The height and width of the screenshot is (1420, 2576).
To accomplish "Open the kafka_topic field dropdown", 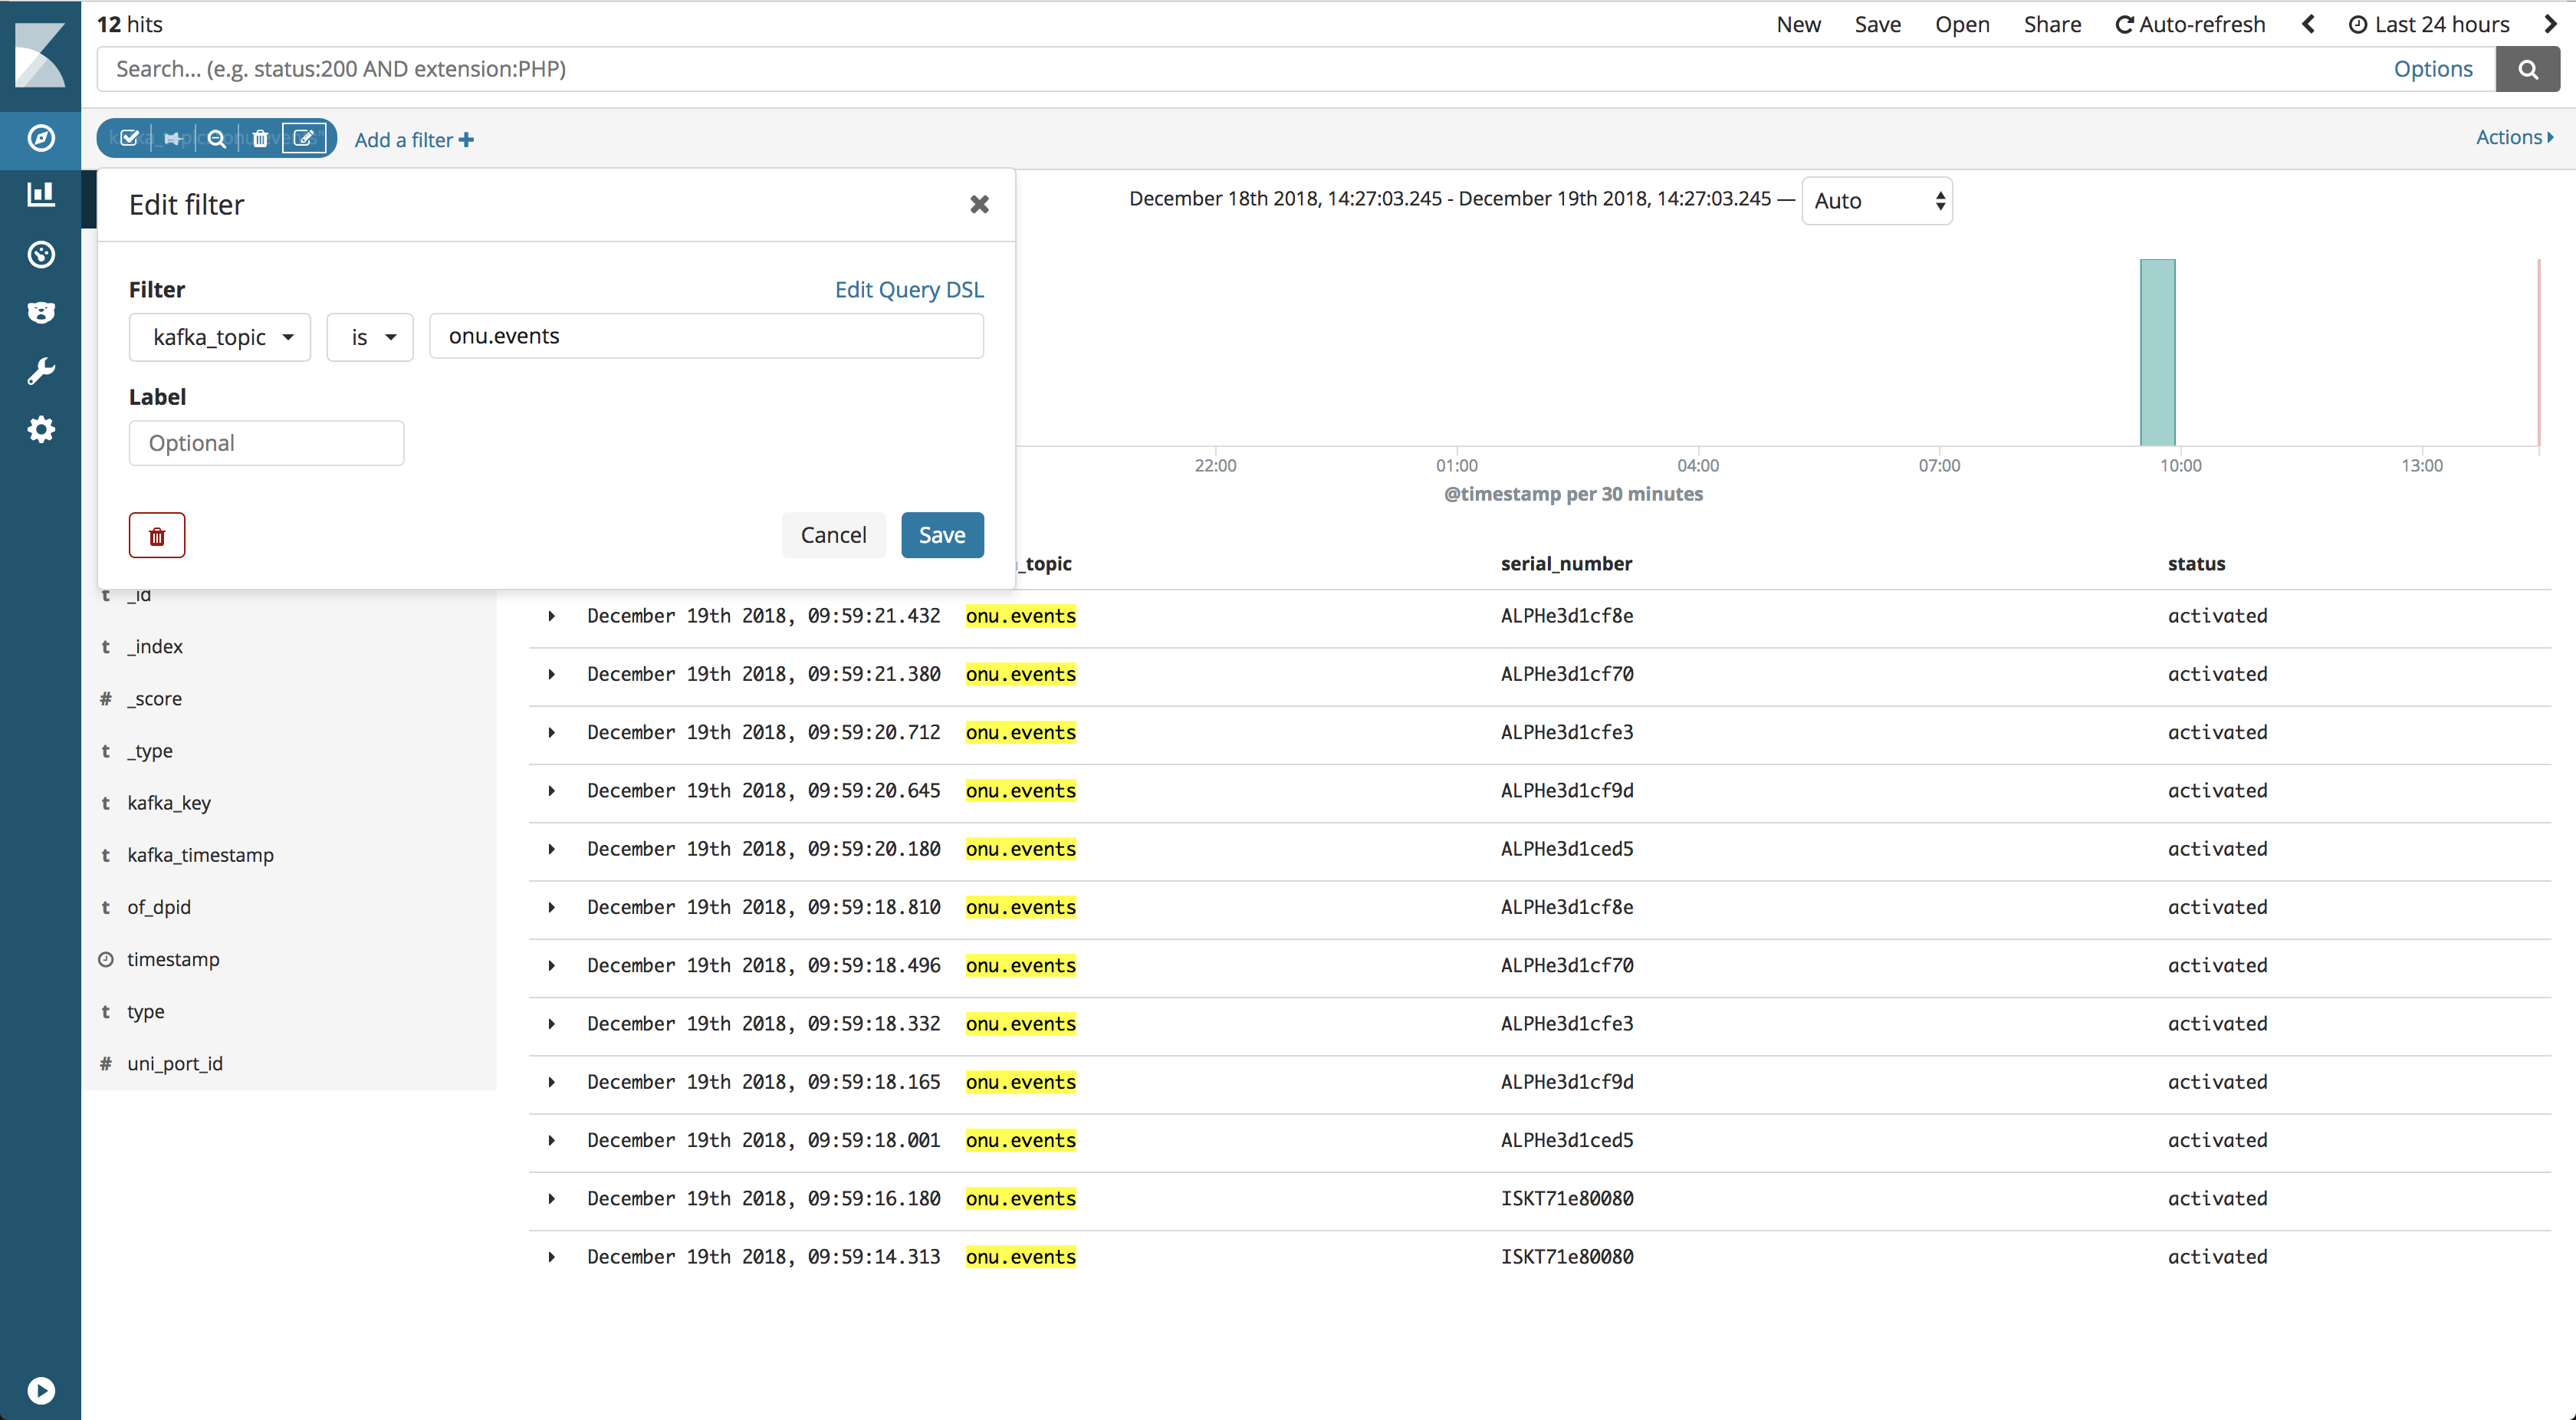I will tap(220, 337).
